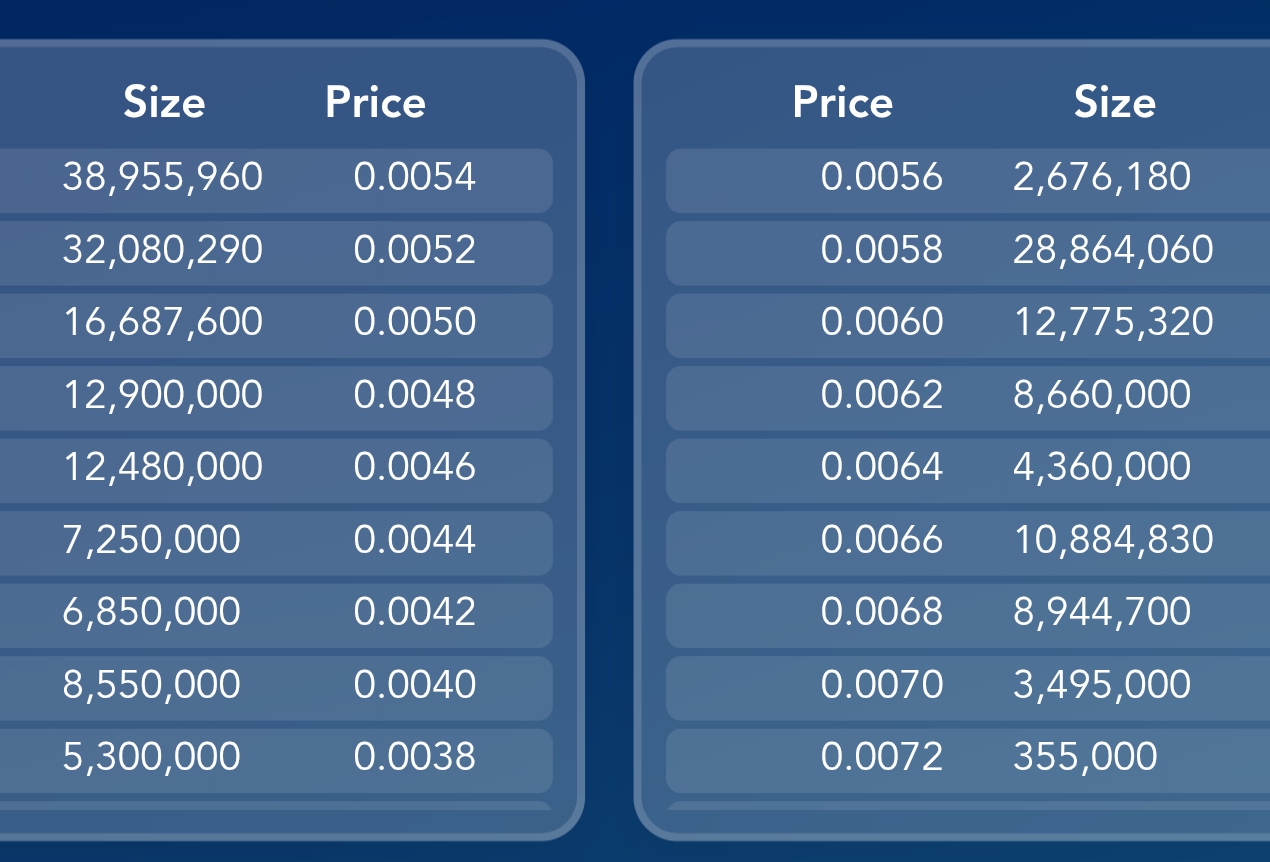The height and width of the screenshot is (862, 1270).
Task: Select the ask row with size 8,660,000
Action: click(1102, 395)
